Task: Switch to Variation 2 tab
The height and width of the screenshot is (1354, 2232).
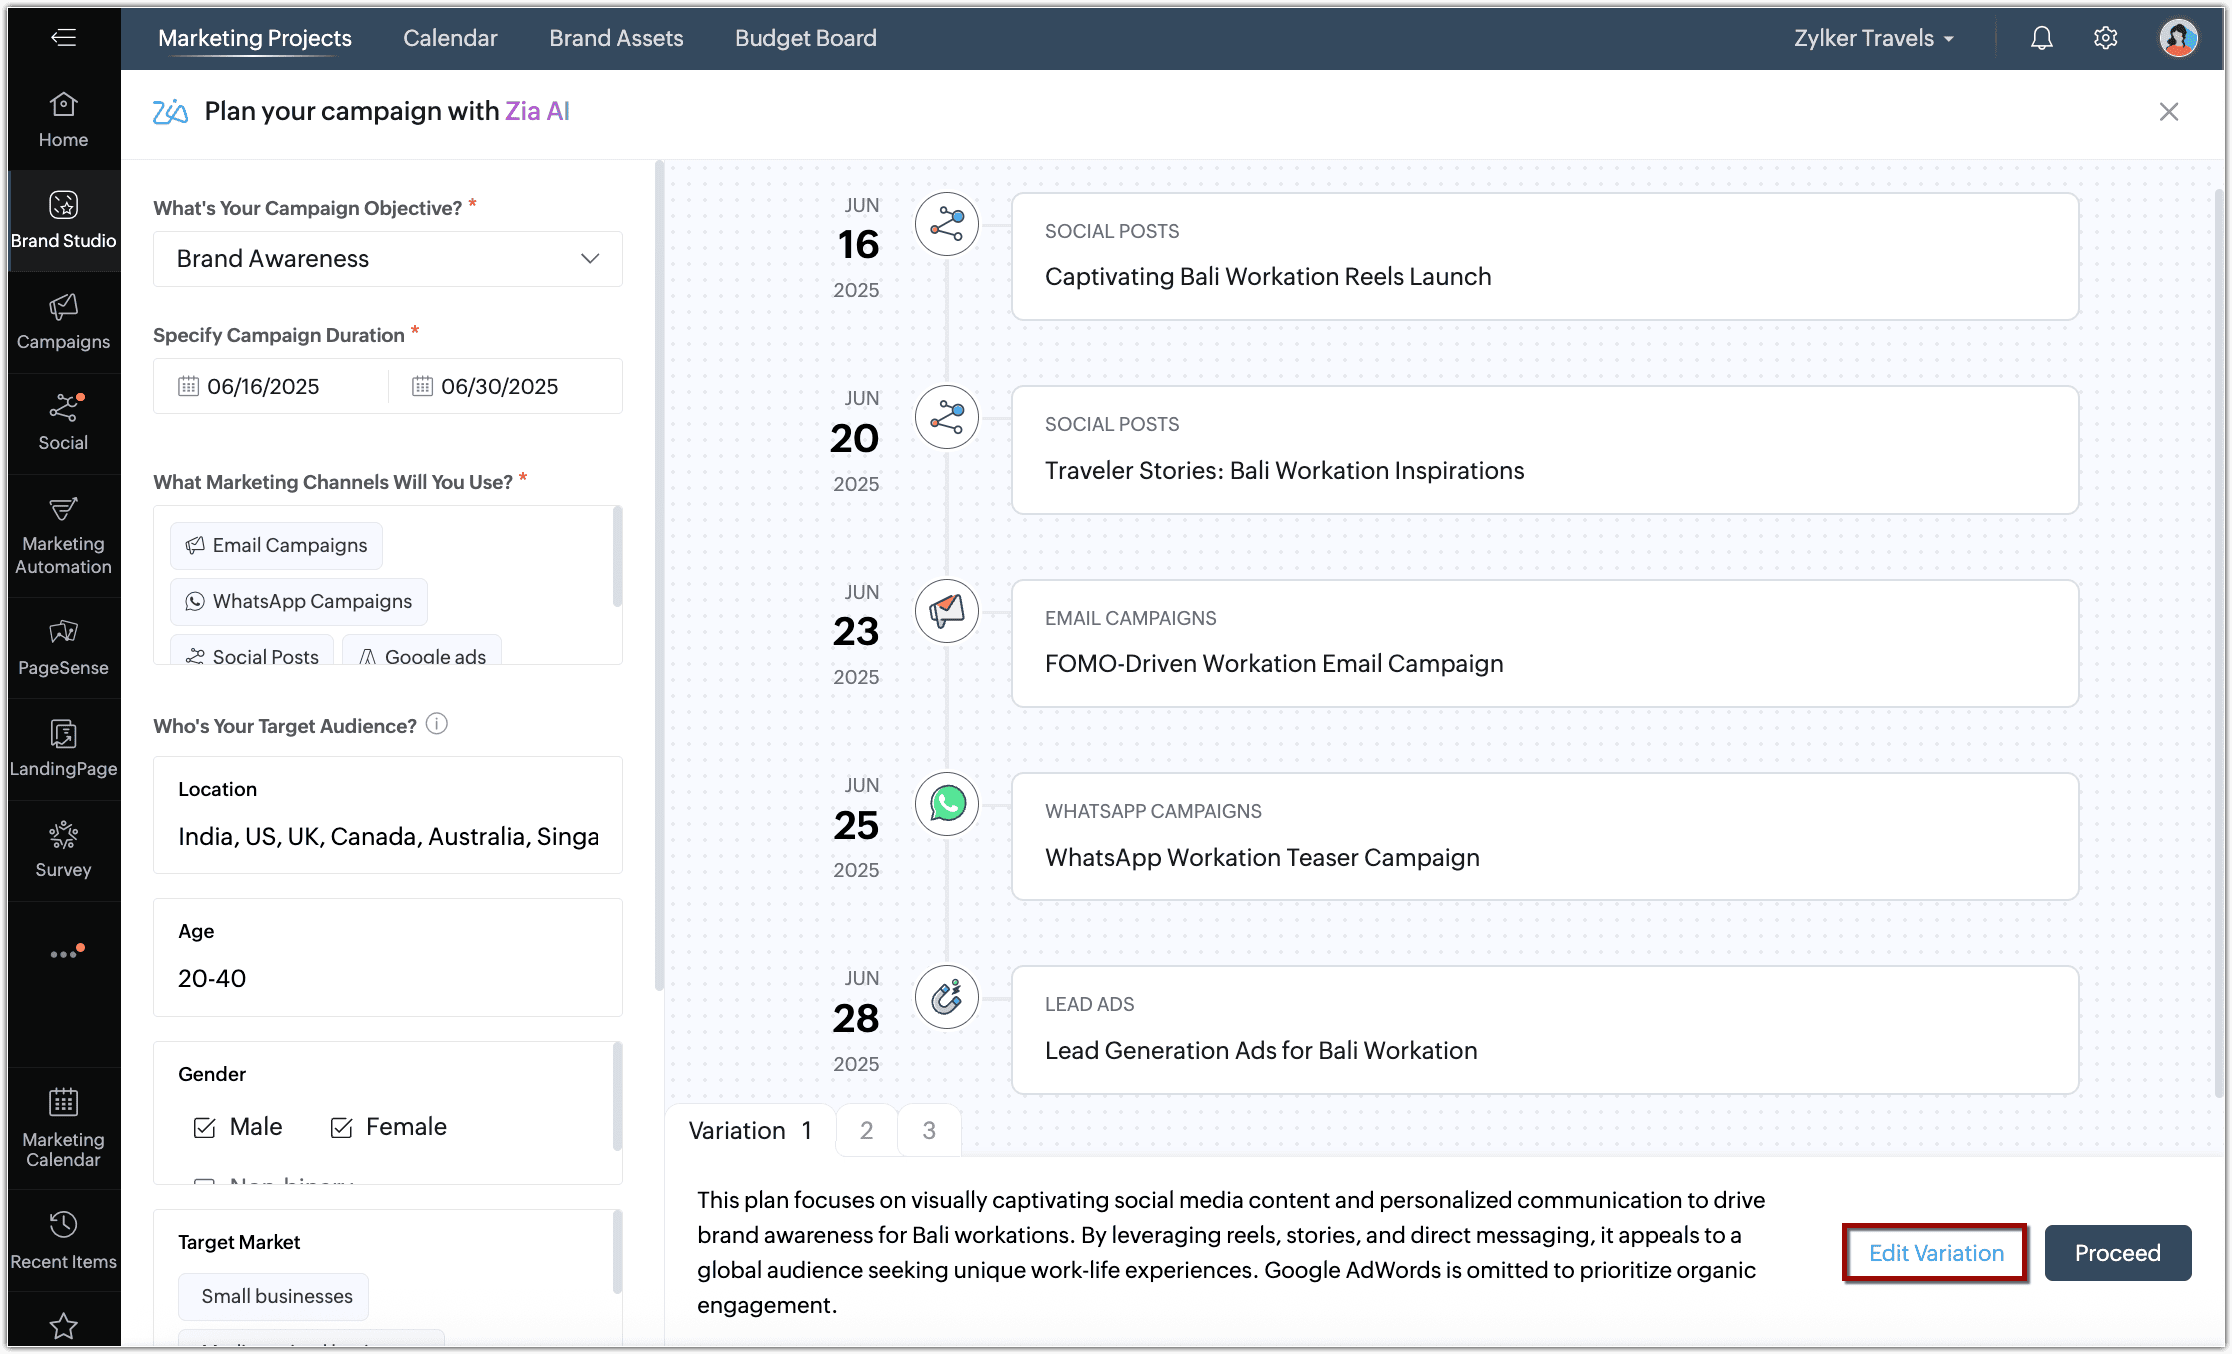Action: click(x=866, y=1130)
